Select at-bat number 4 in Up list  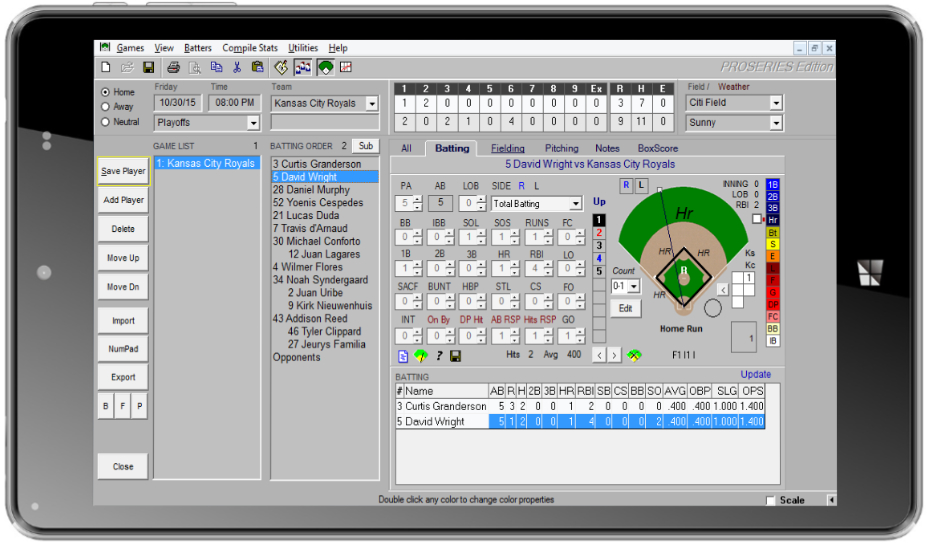tap(599, 258)
